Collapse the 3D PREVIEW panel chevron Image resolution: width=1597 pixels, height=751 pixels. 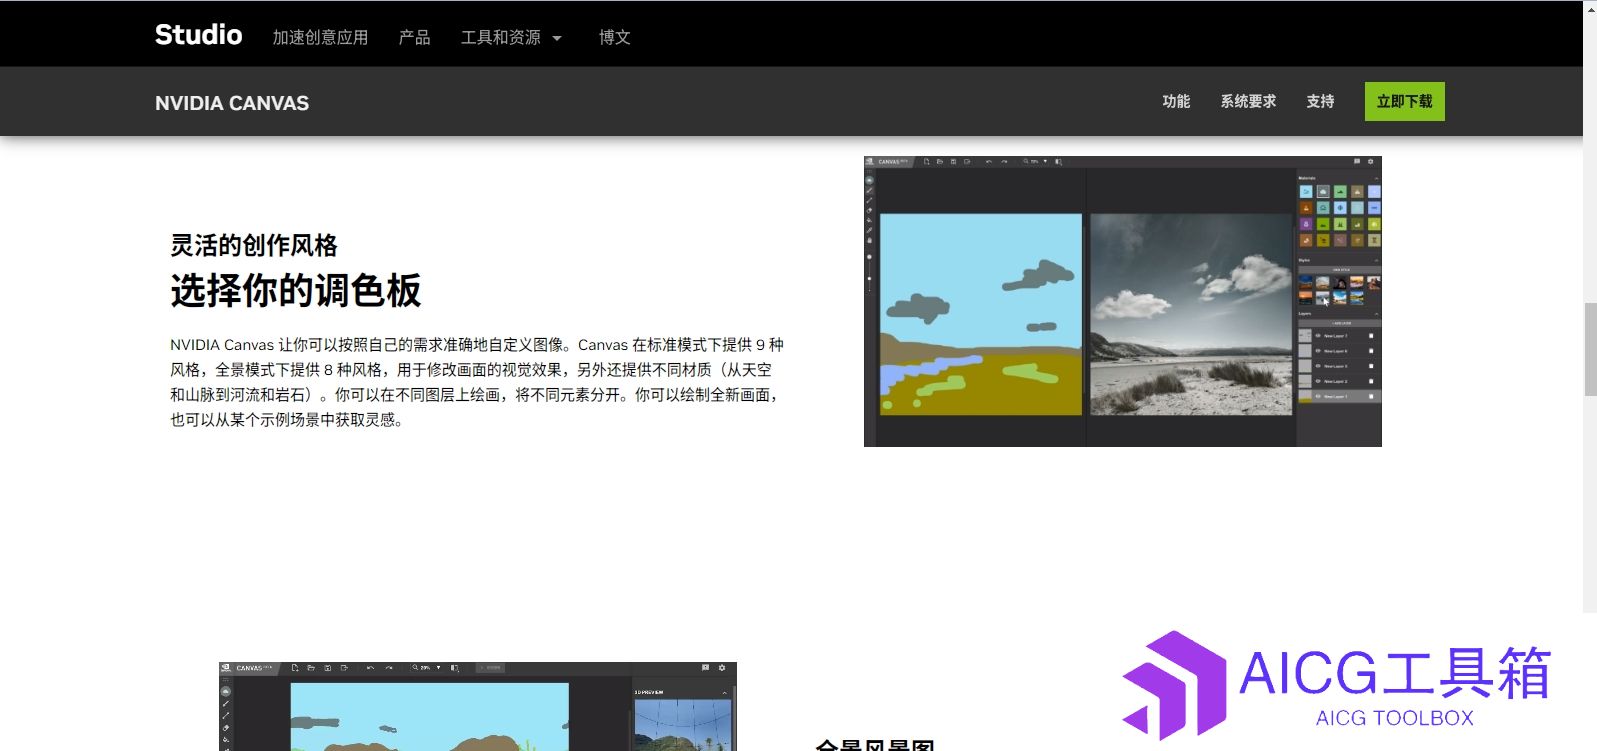tap(724, 693)
